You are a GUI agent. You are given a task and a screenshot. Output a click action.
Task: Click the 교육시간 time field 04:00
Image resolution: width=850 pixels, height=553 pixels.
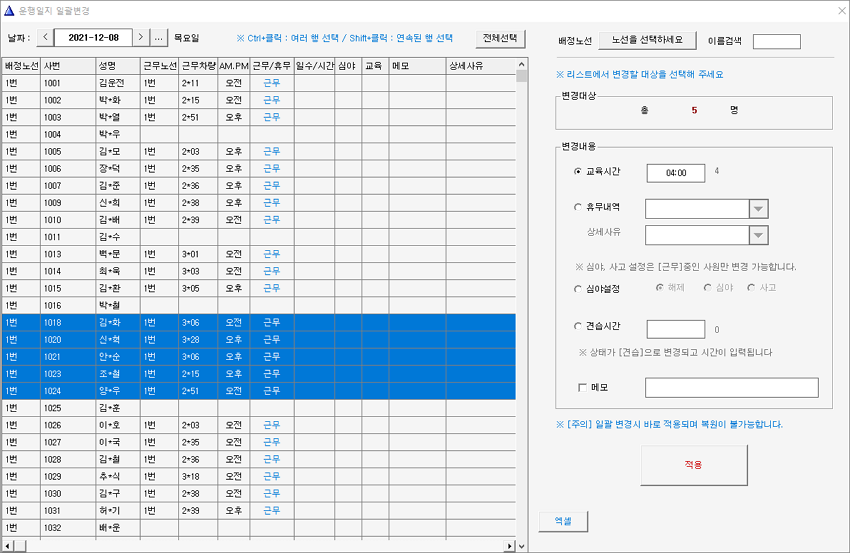coord(676,173)
